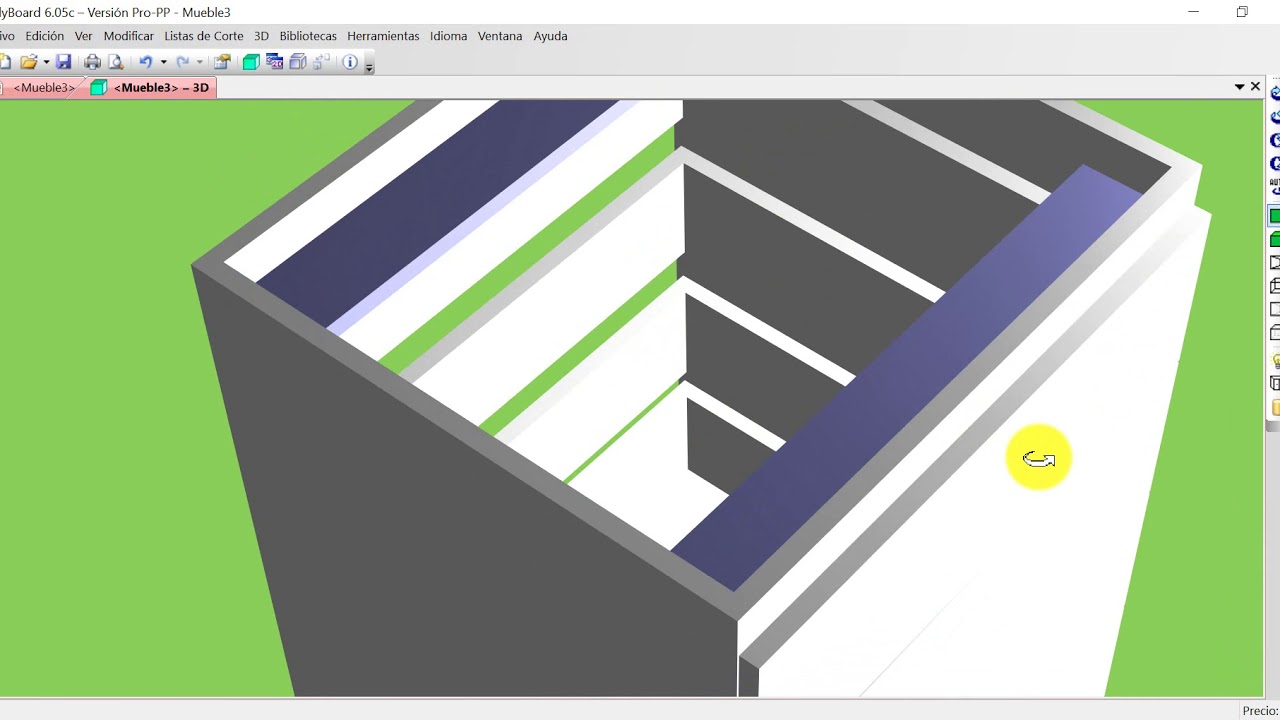Screen dimensions: 1280x720
Task: Open the Ver menu
Action: pyautogui.click(x=84, y=36)
